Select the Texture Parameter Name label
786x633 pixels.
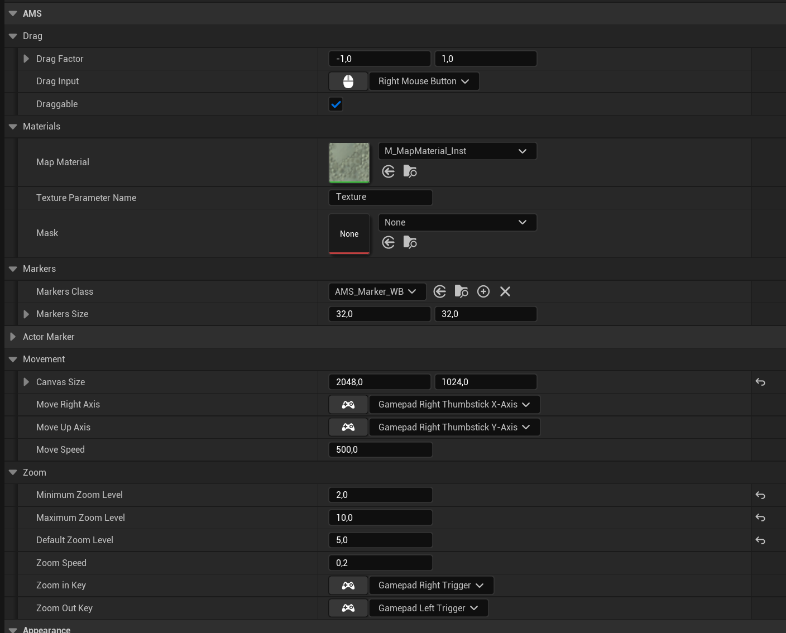tap(86, 198)
